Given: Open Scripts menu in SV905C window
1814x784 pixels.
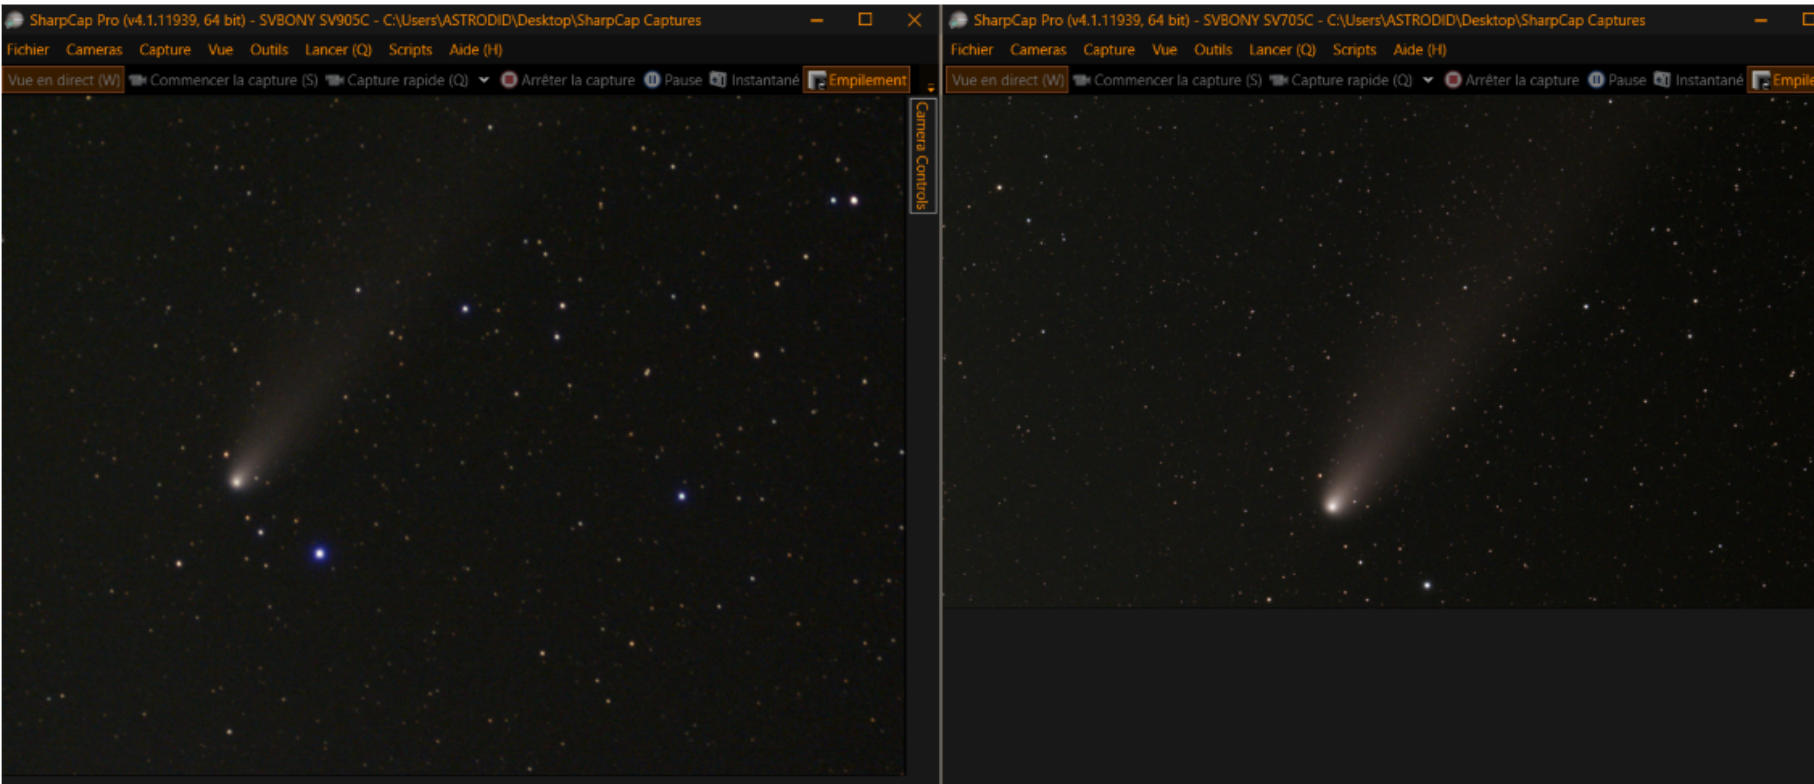Looking at the screenshot, I should pyautogui.click(x=410, y=49).
